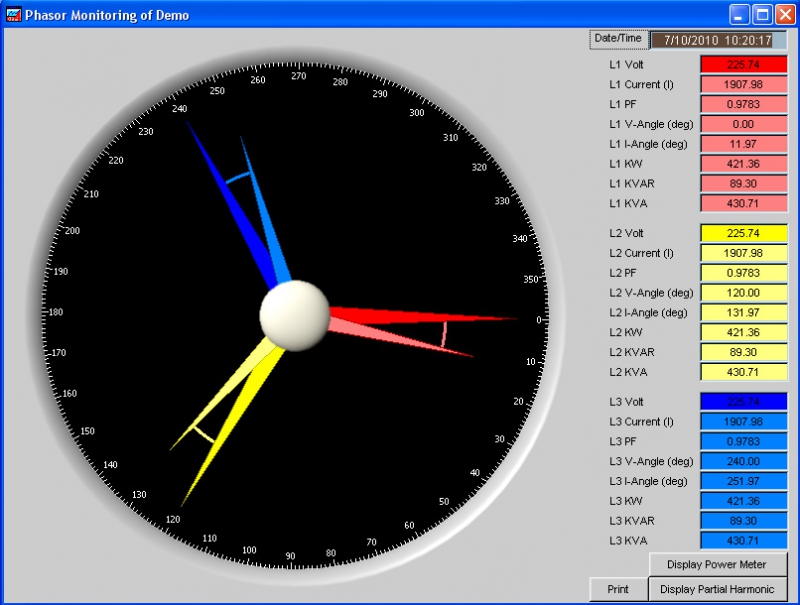Click the yellow L2 Volt value field

[743, 233]
